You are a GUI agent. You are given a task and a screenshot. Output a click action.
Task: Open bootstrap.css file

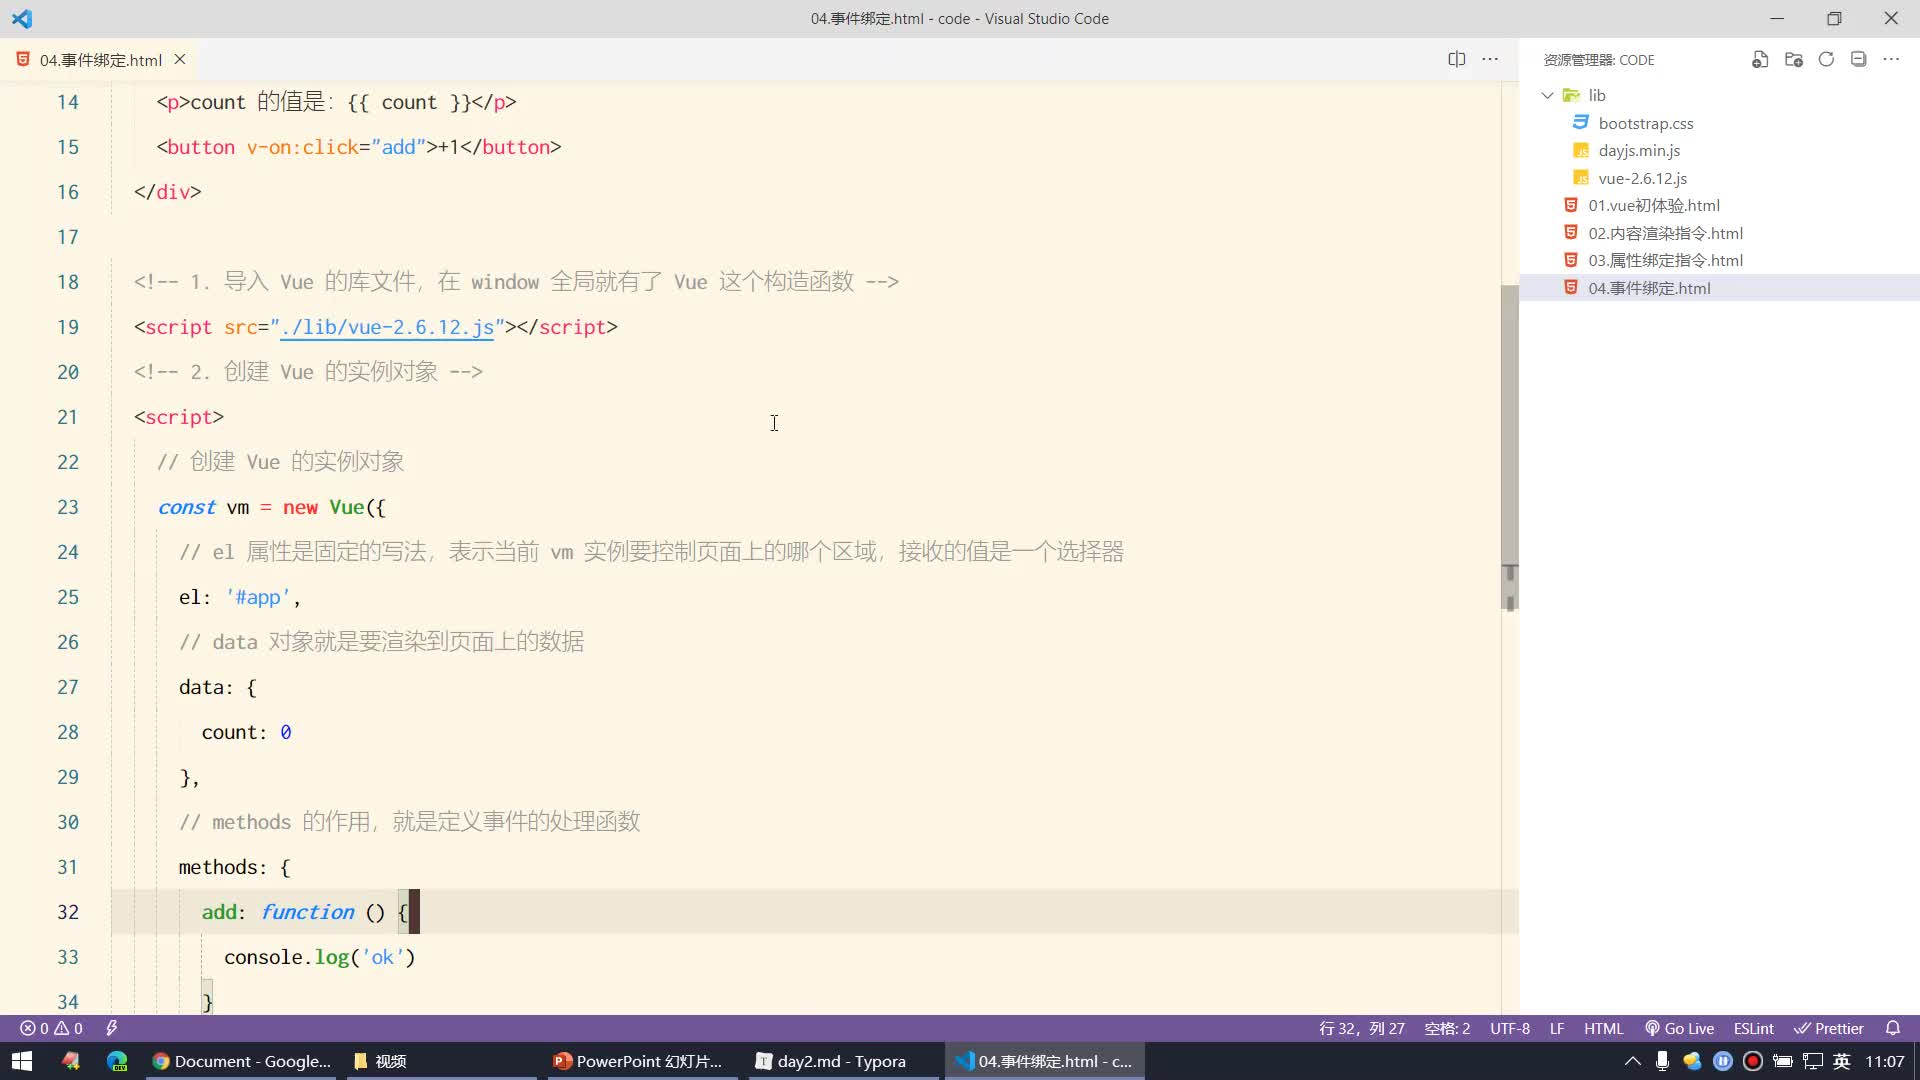point(1645,123)
